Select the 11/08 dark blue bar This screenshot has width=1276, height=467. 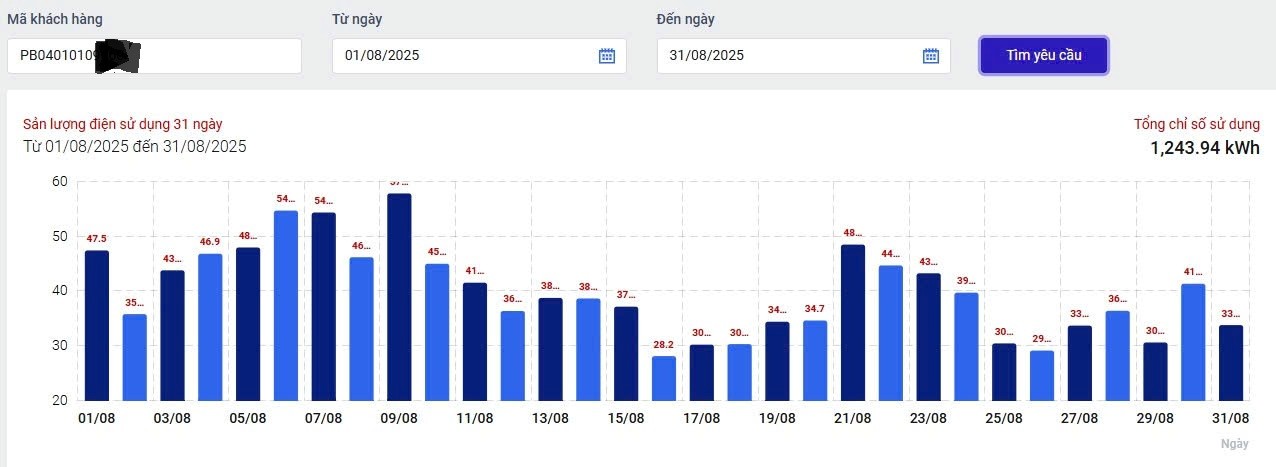(475, 342)
